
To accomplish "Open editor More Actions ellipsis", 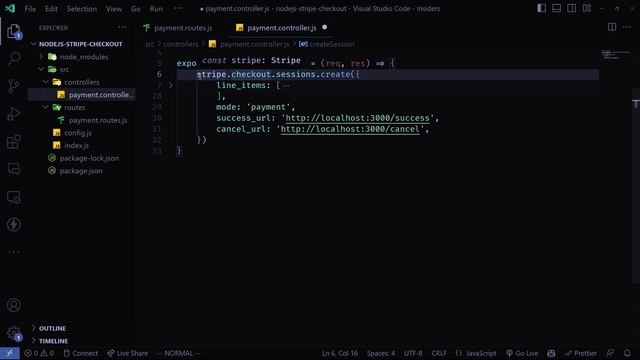I will pos(627,27).
